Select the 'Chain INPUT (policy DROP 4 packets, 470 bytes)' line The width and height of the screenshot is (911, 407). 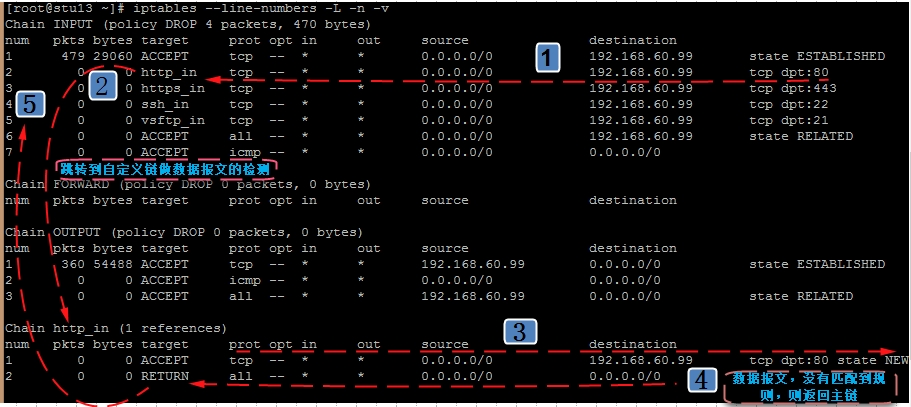(188, 24)
